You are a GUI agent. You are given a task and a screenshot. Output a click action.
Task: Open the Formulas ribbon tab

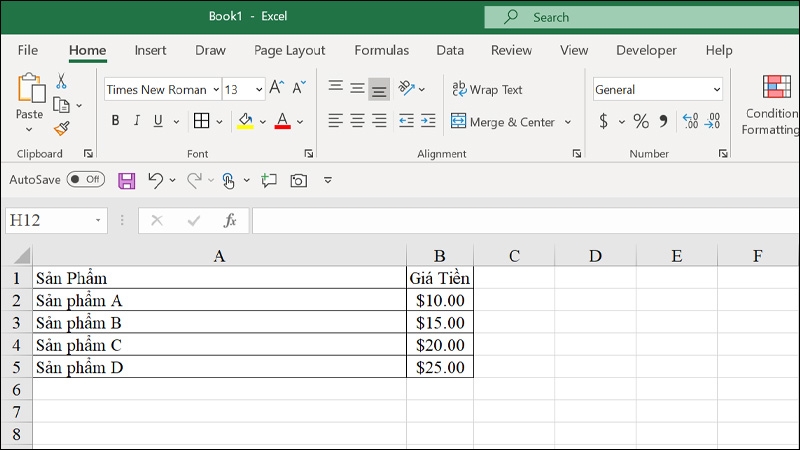click(x=381, y=50)
